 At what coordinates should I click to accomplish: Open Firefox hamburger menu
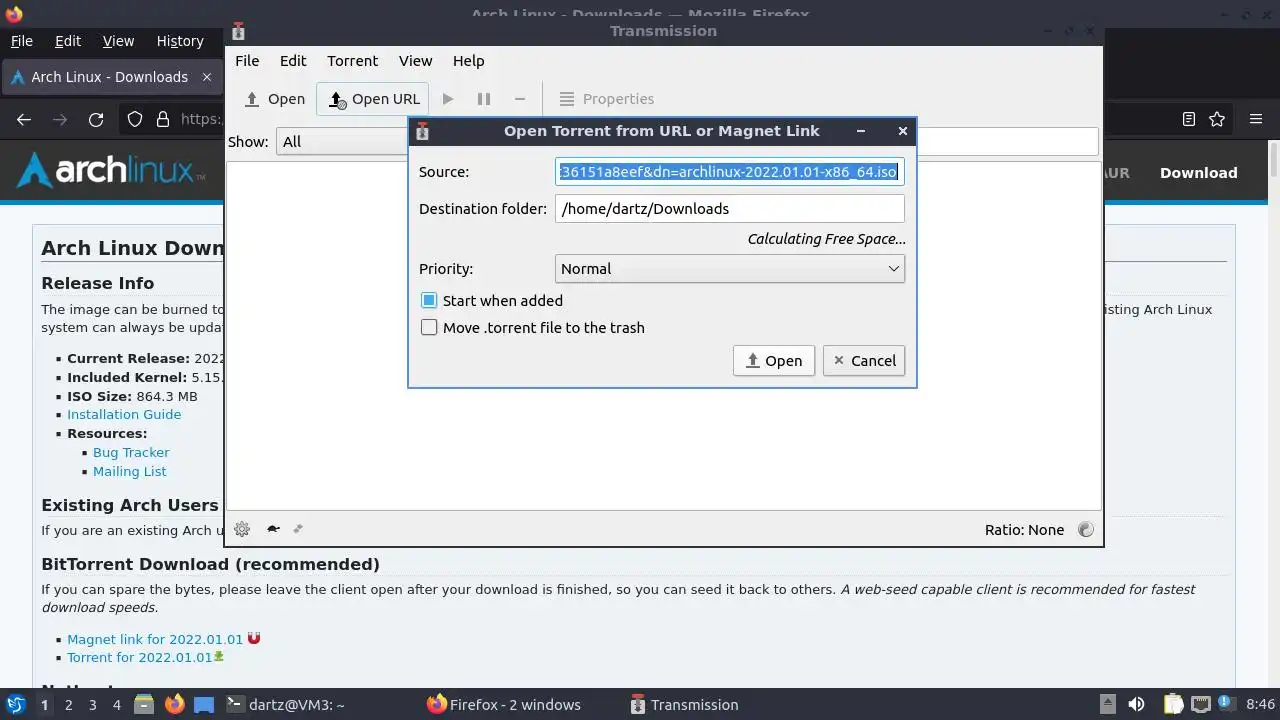(1256, 119)
